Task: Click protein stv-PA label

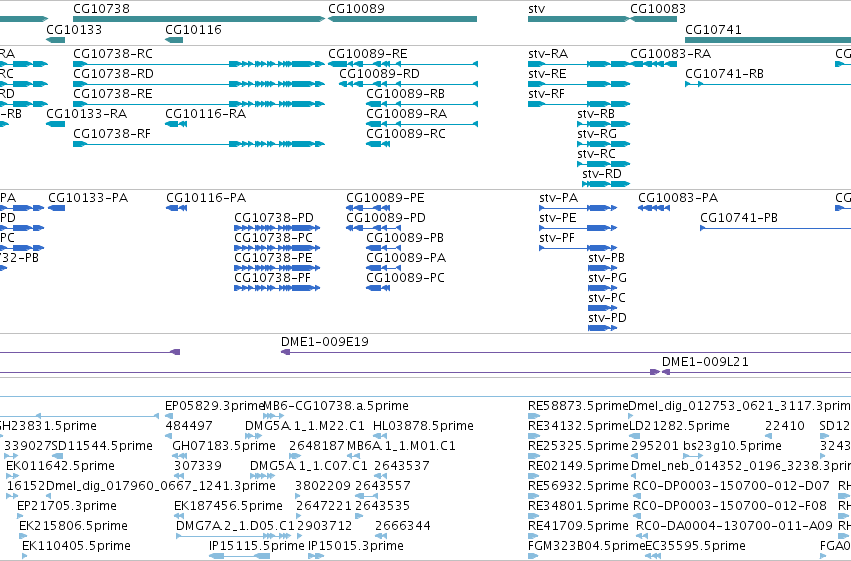Action: [558, 197]
